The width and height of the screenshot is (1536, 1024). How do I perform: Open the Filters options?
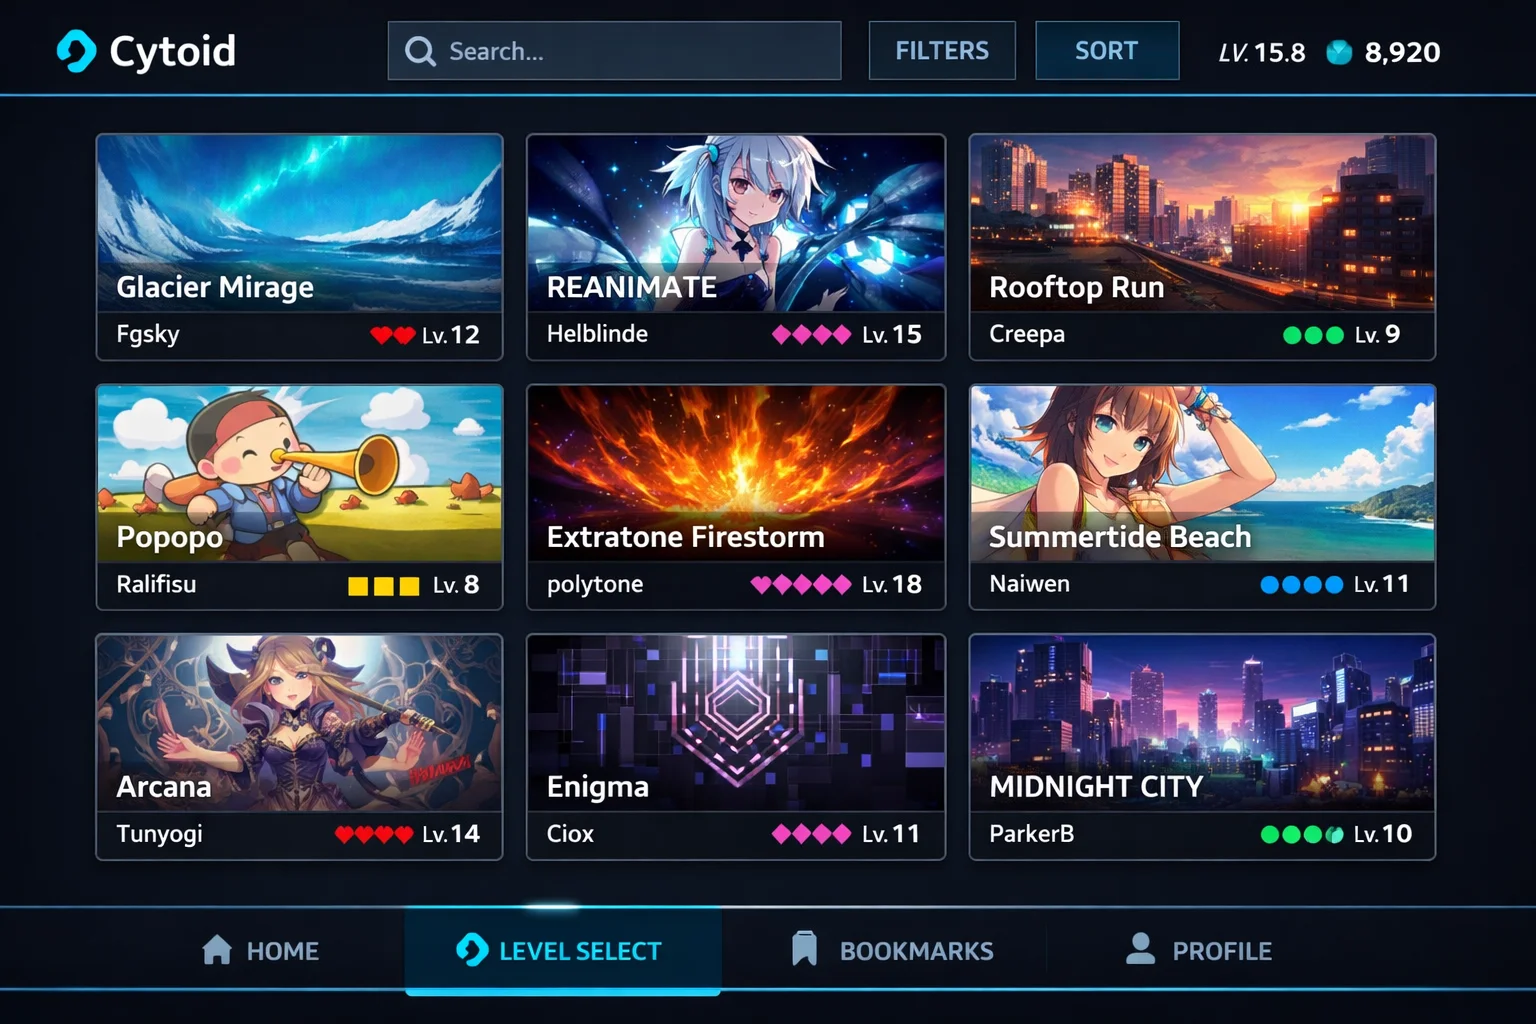click(942, 50)
